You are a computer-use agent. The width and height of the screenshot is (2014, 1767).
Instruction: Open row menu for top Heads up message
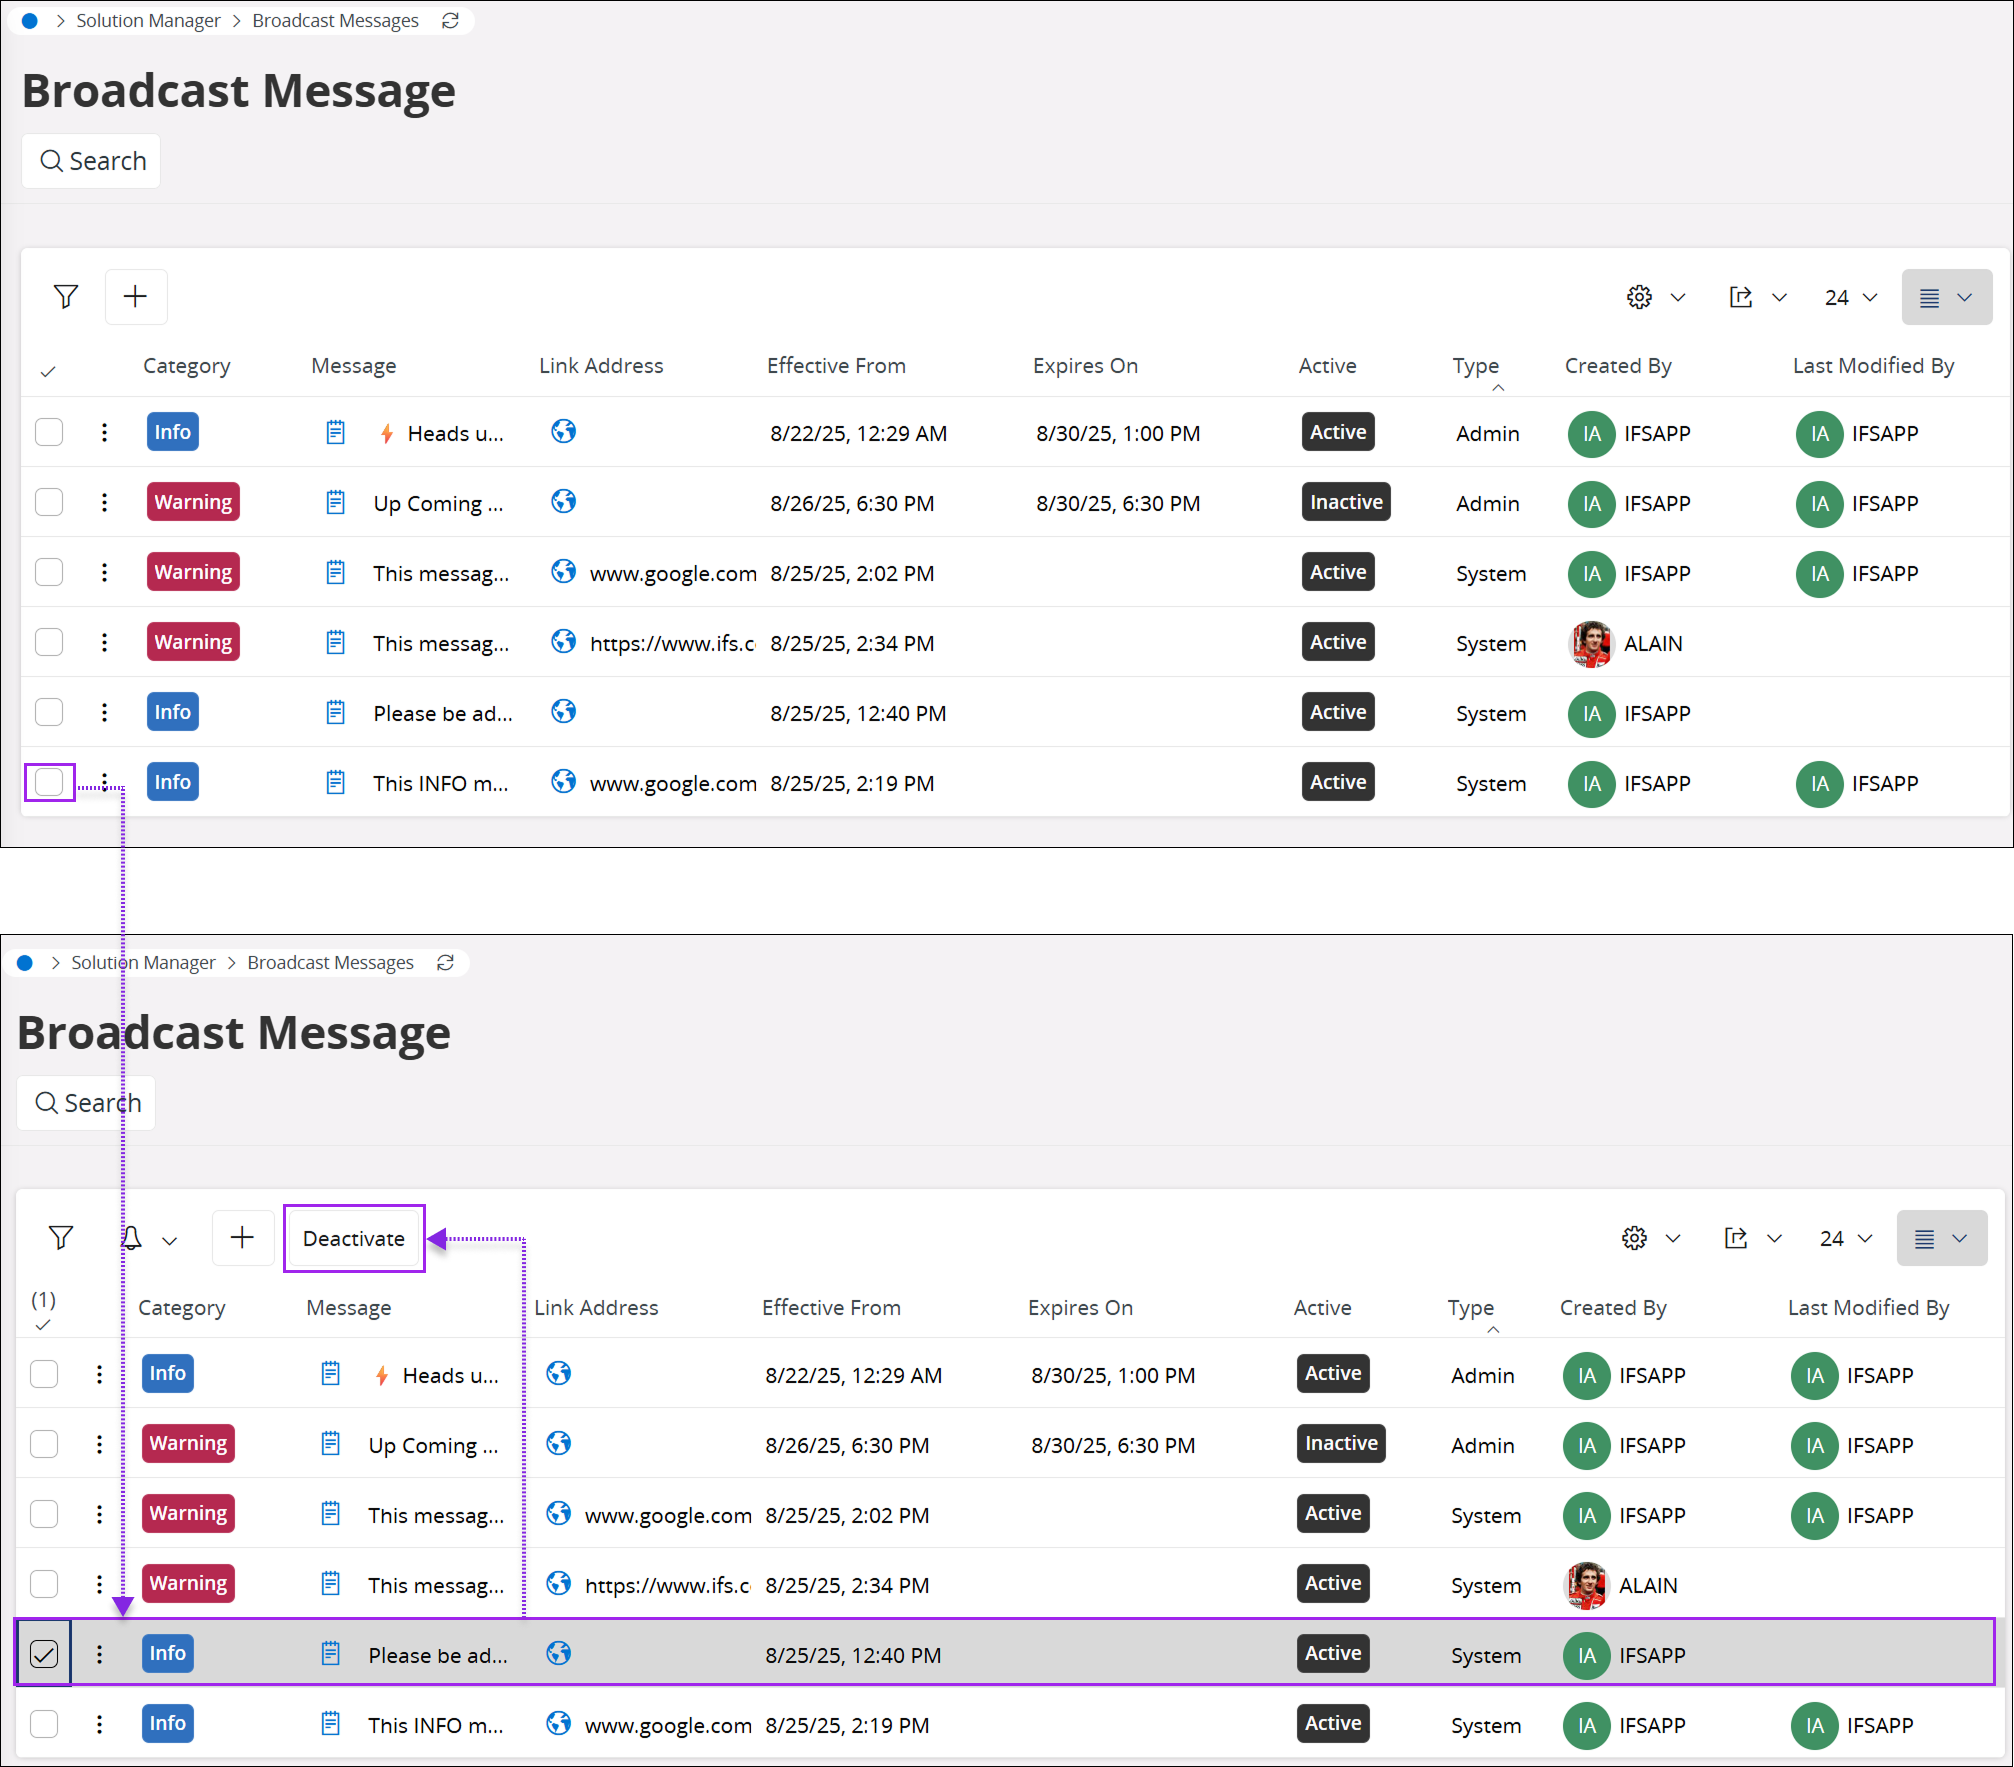click(x=104, y=433)
